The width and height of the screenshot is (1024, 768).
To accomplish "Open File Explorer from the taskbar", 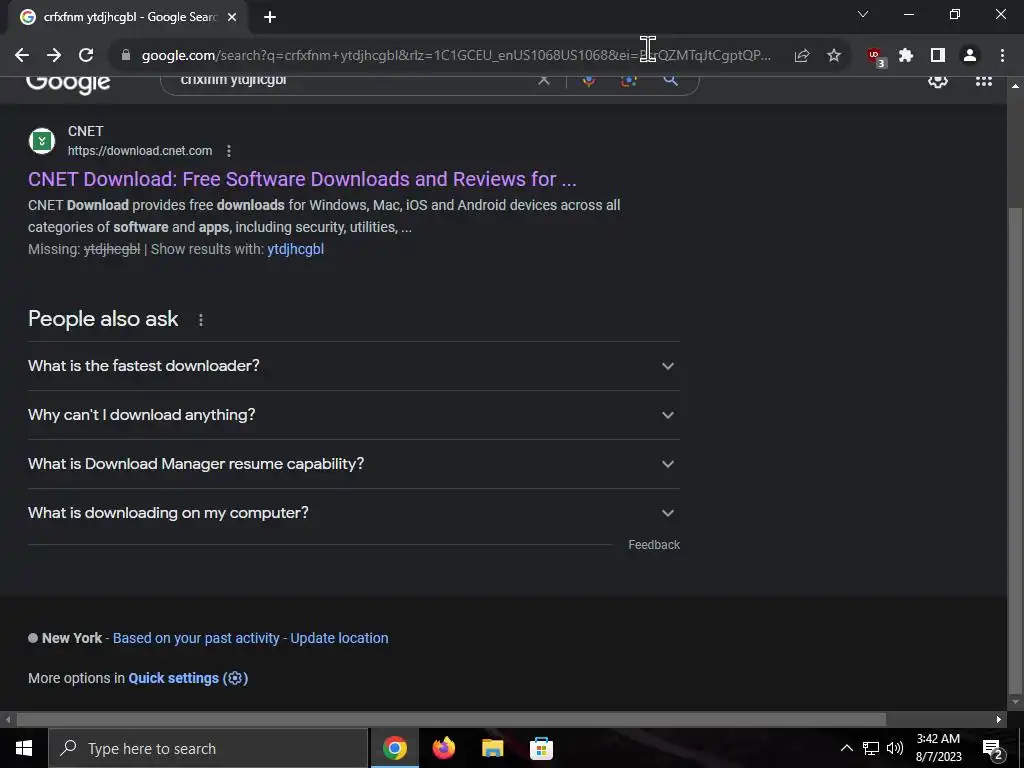I will point(492,748).
